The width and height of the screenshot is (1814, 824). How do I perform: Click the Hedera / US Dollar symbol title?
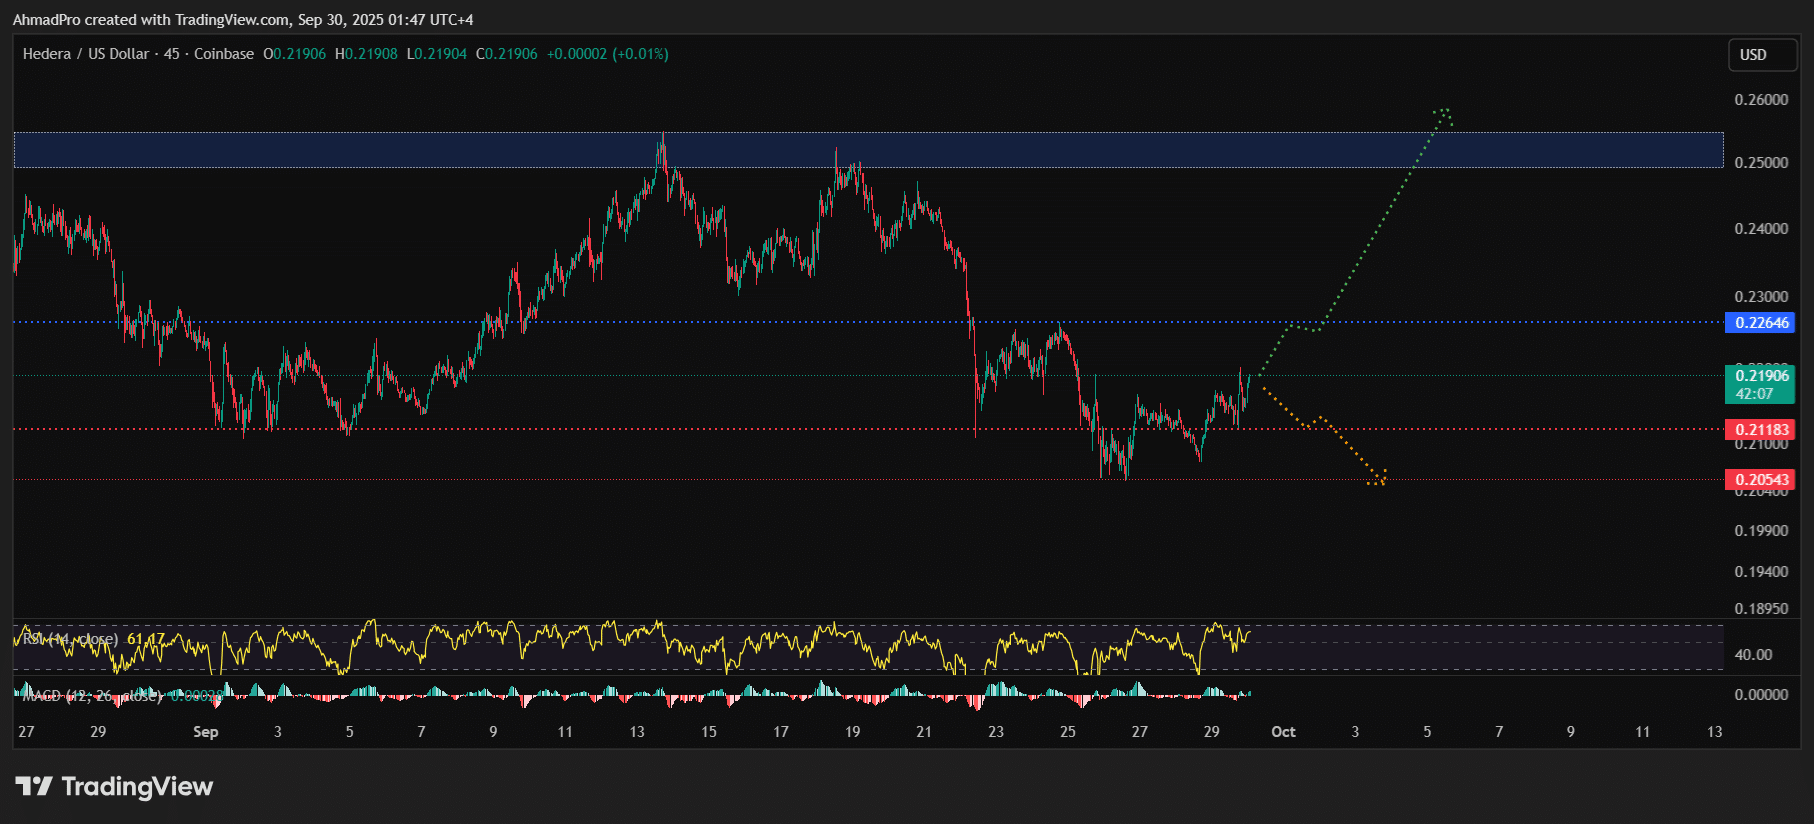click(86, 54)
